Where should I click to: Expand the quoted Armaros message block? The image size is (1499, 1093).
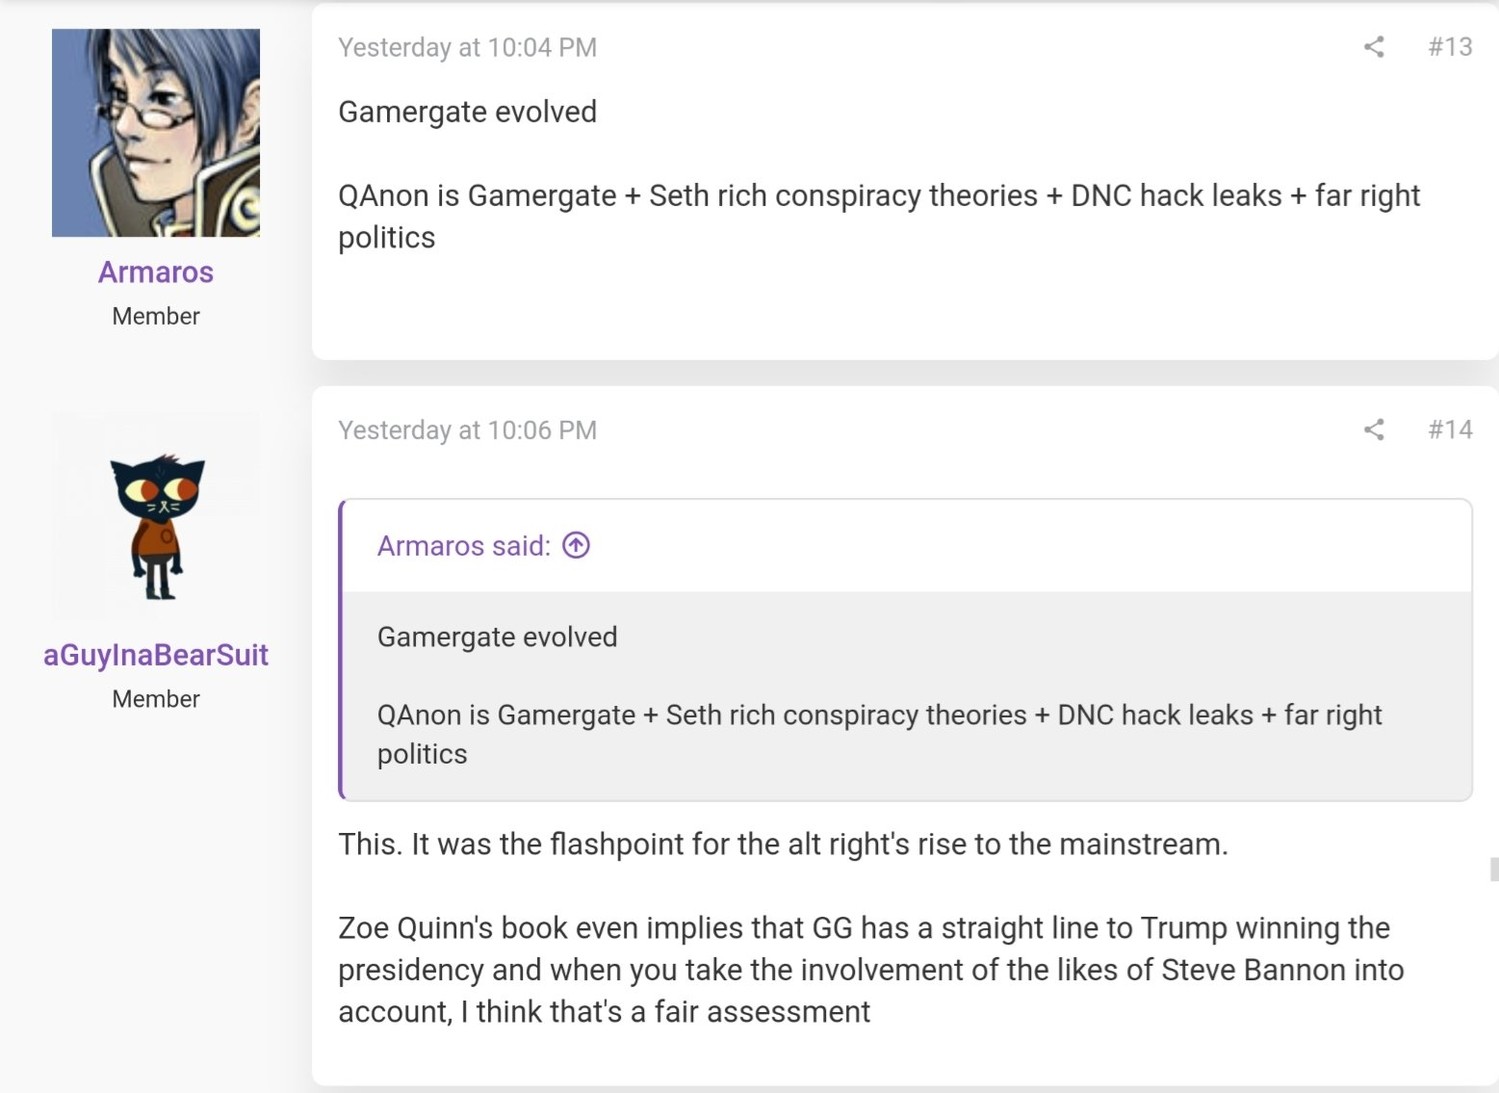(x=905, y=695)
